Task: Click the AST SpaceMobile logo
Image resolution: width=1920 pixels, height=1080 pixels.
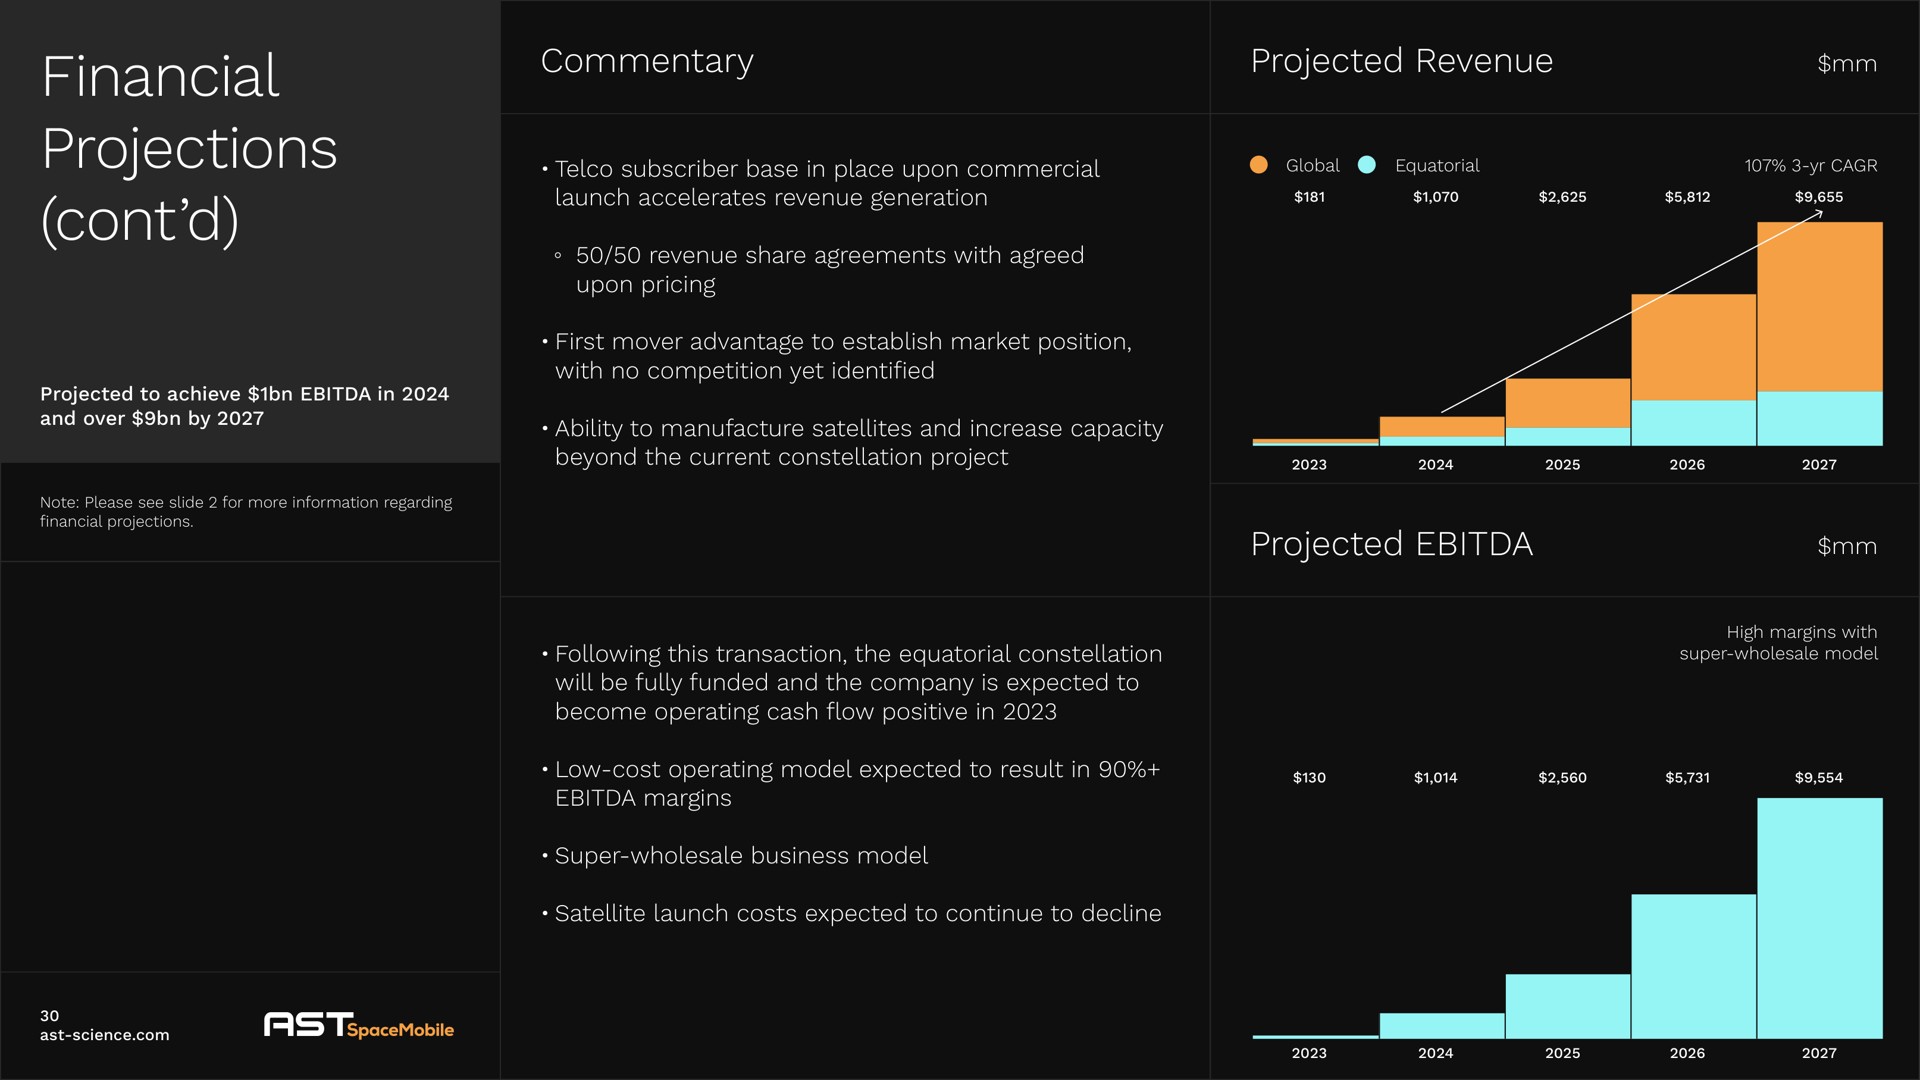Action: [x=358, y=1025]
